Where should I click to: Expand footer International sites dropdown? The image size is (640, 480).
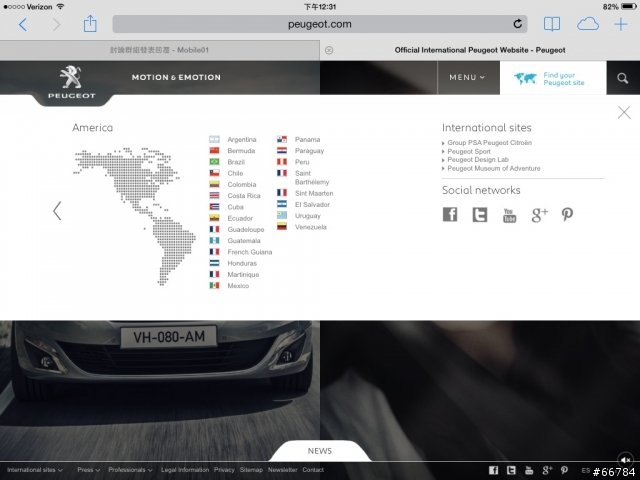tap(35, 470)
